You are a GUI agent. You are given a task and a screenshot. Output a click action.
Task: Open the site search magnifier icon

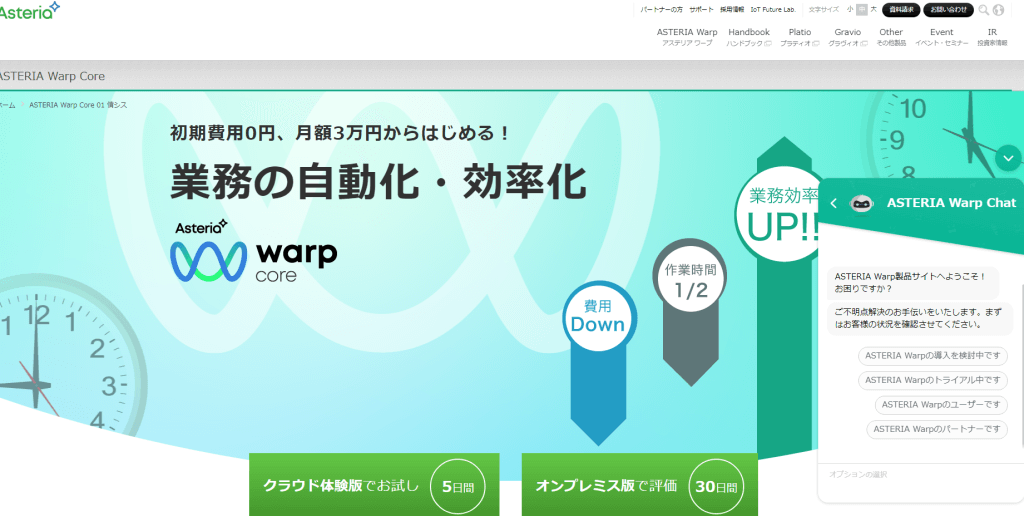(x=984, y=10)
